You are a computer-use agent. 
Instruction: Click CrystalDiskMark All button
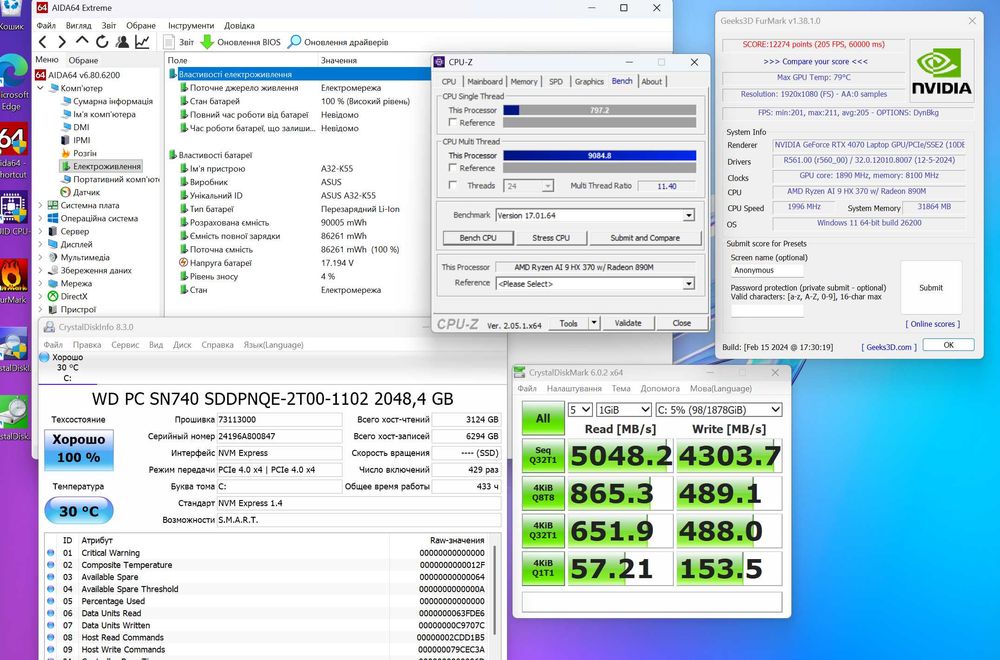click(543, 418)
